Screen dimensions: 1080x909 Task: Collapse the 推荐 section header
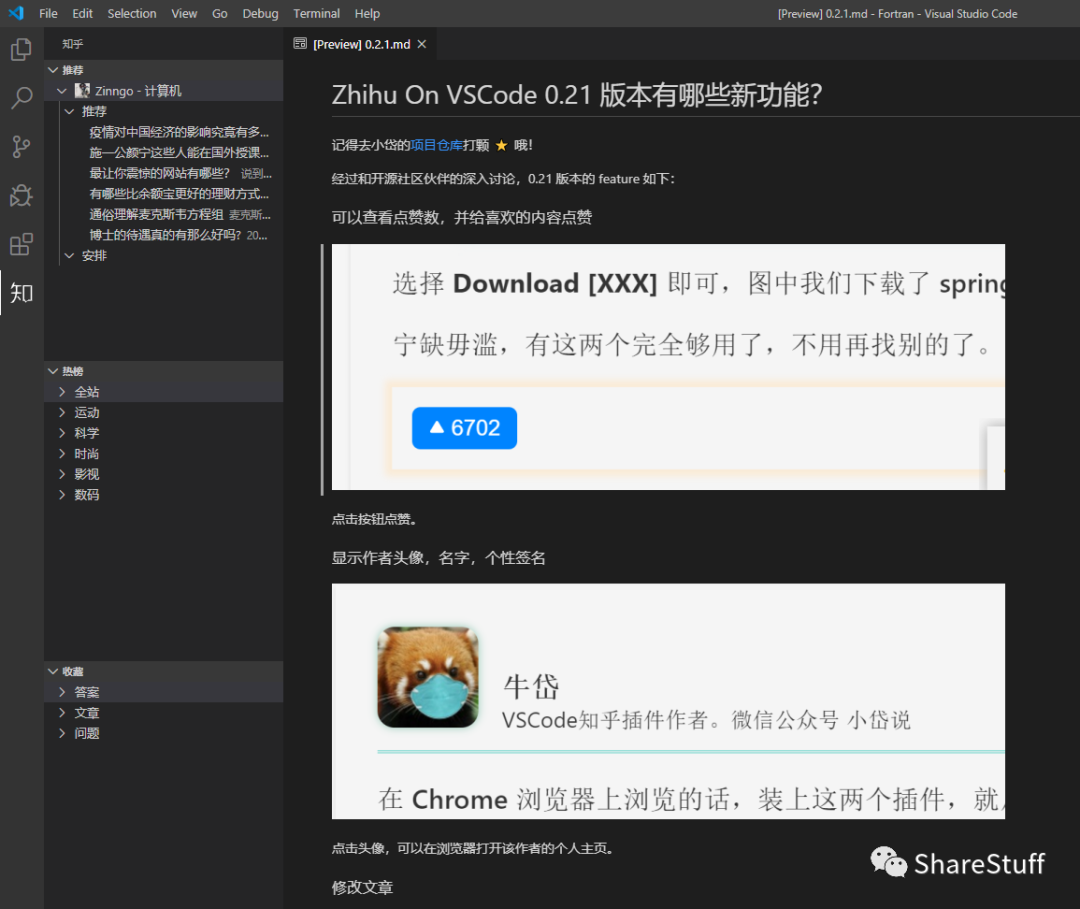pyautogui.click(x=164, y=70)
